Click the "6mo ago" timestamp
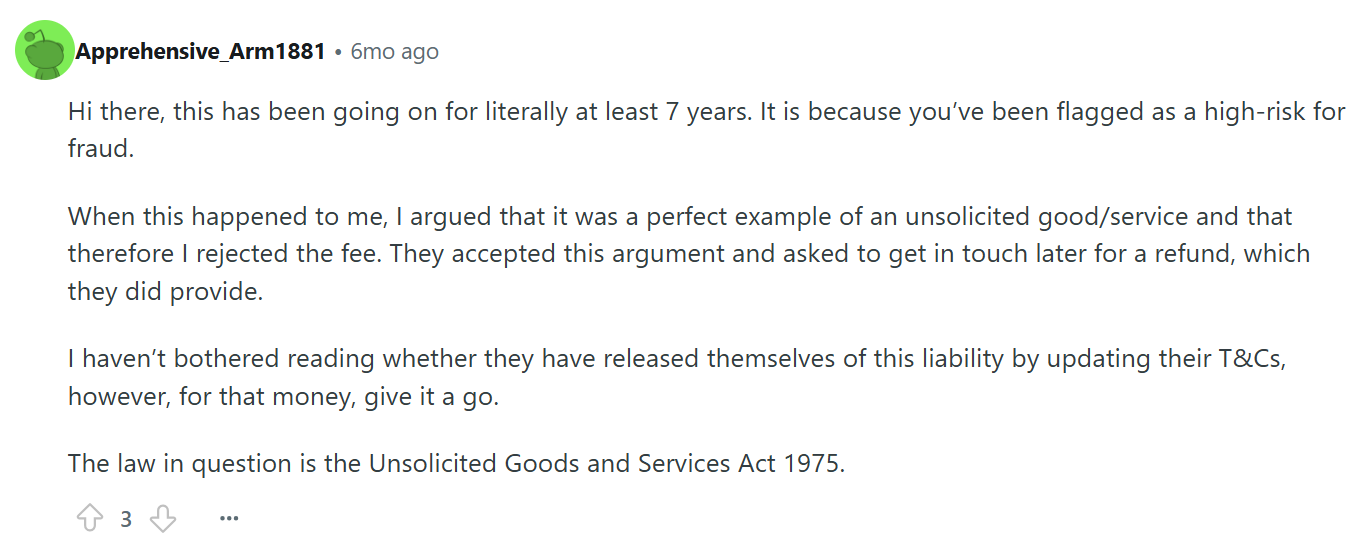Image resolution: width=1371 pixels, height=546 pixels. [394, 51]
